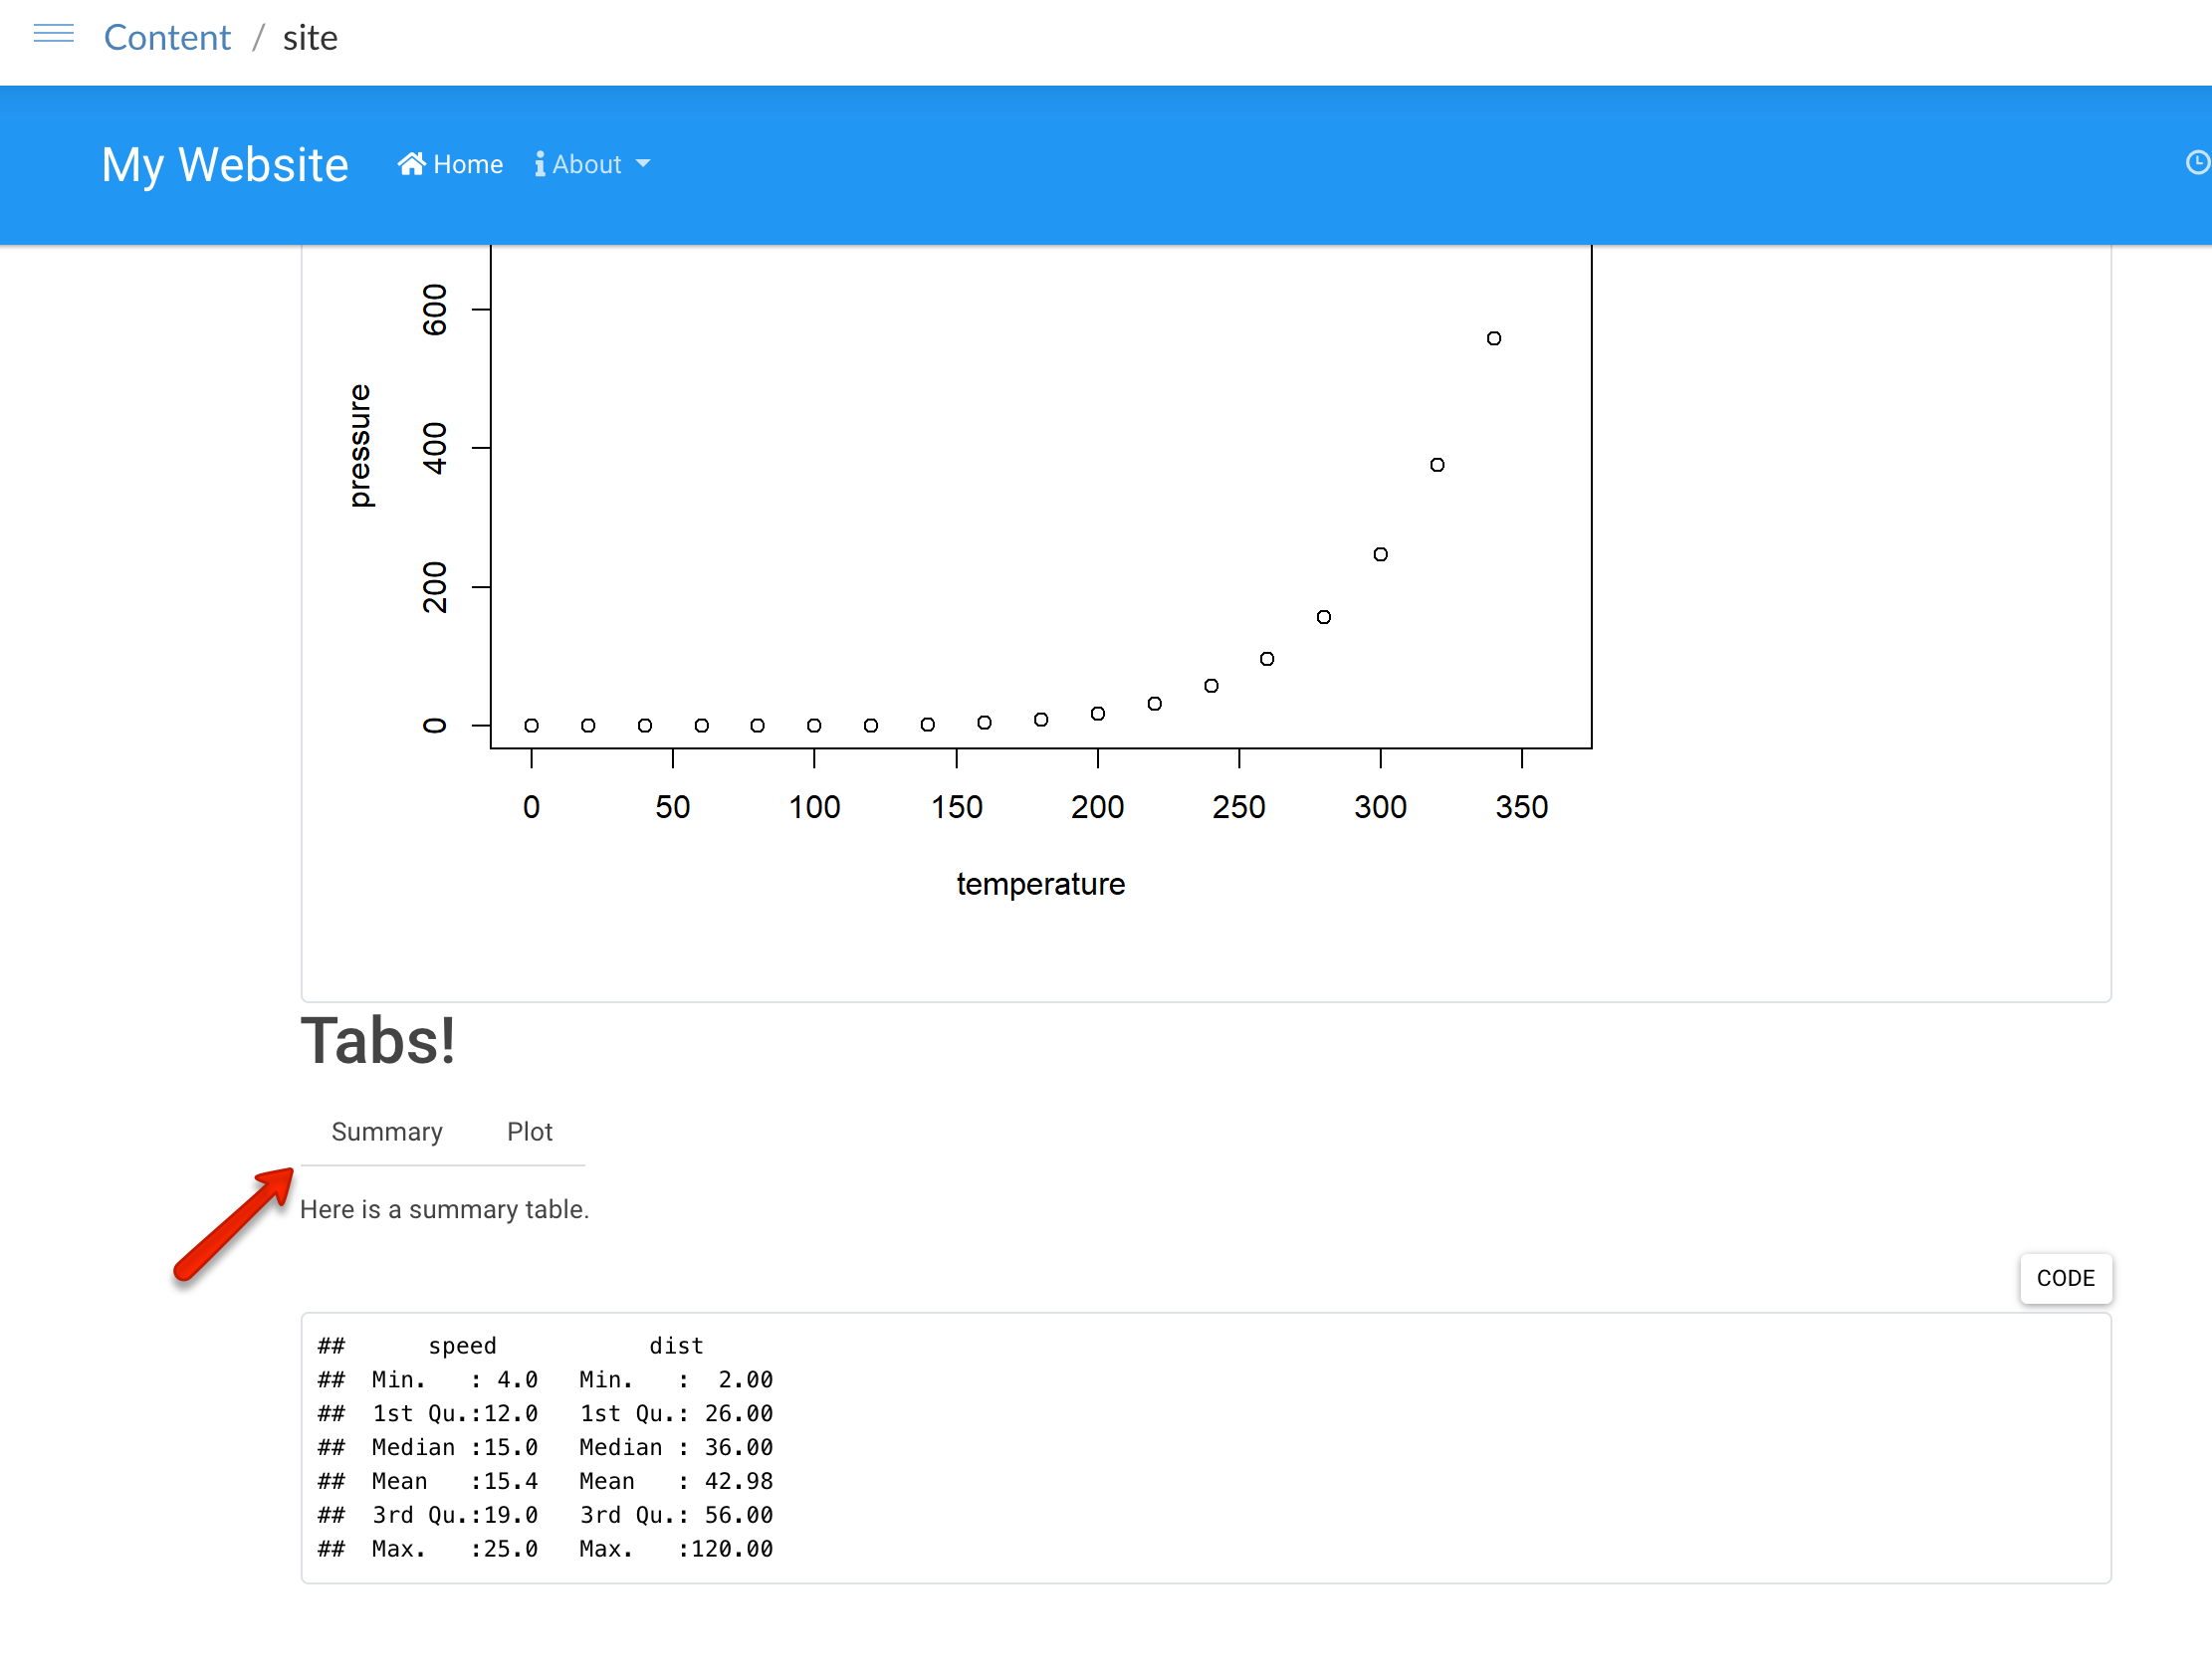Image resolution: width=2212 pixels, height=1678 pixels.
Task: Click the highest data point on the scatterplot
Action: tap(1494, 338)
